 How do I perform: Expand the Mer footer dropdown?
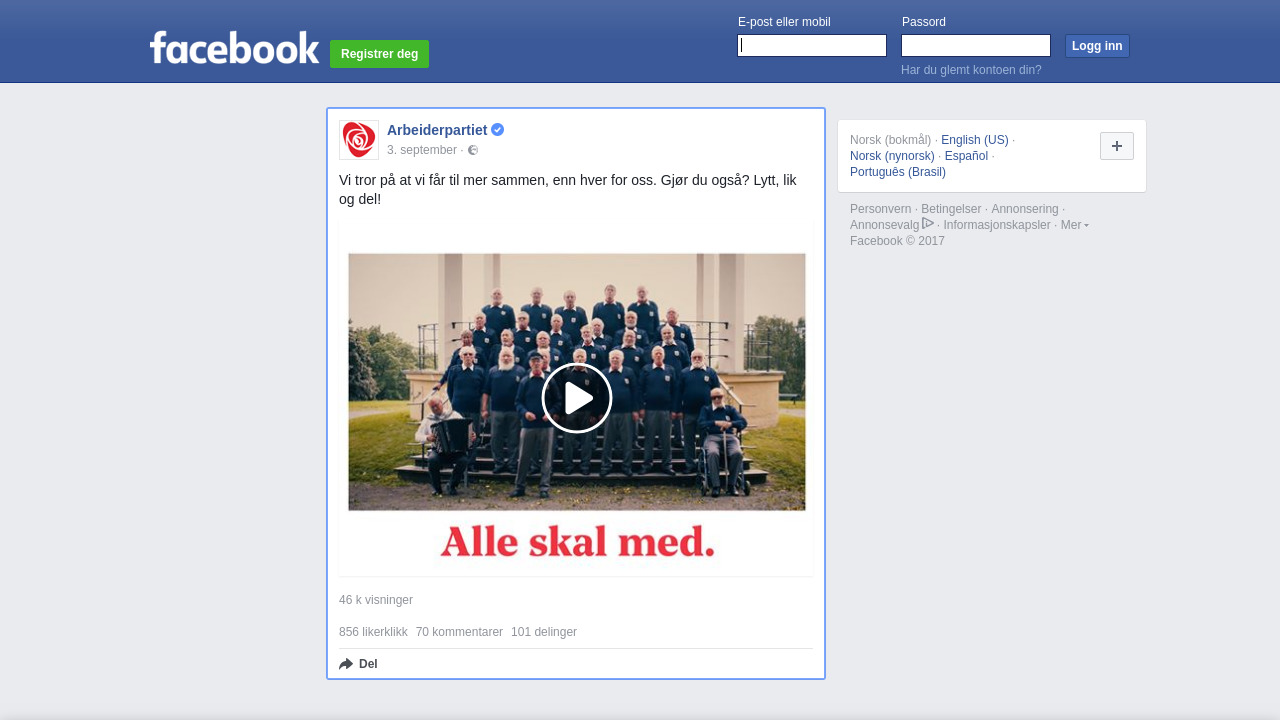(1075, 225)
